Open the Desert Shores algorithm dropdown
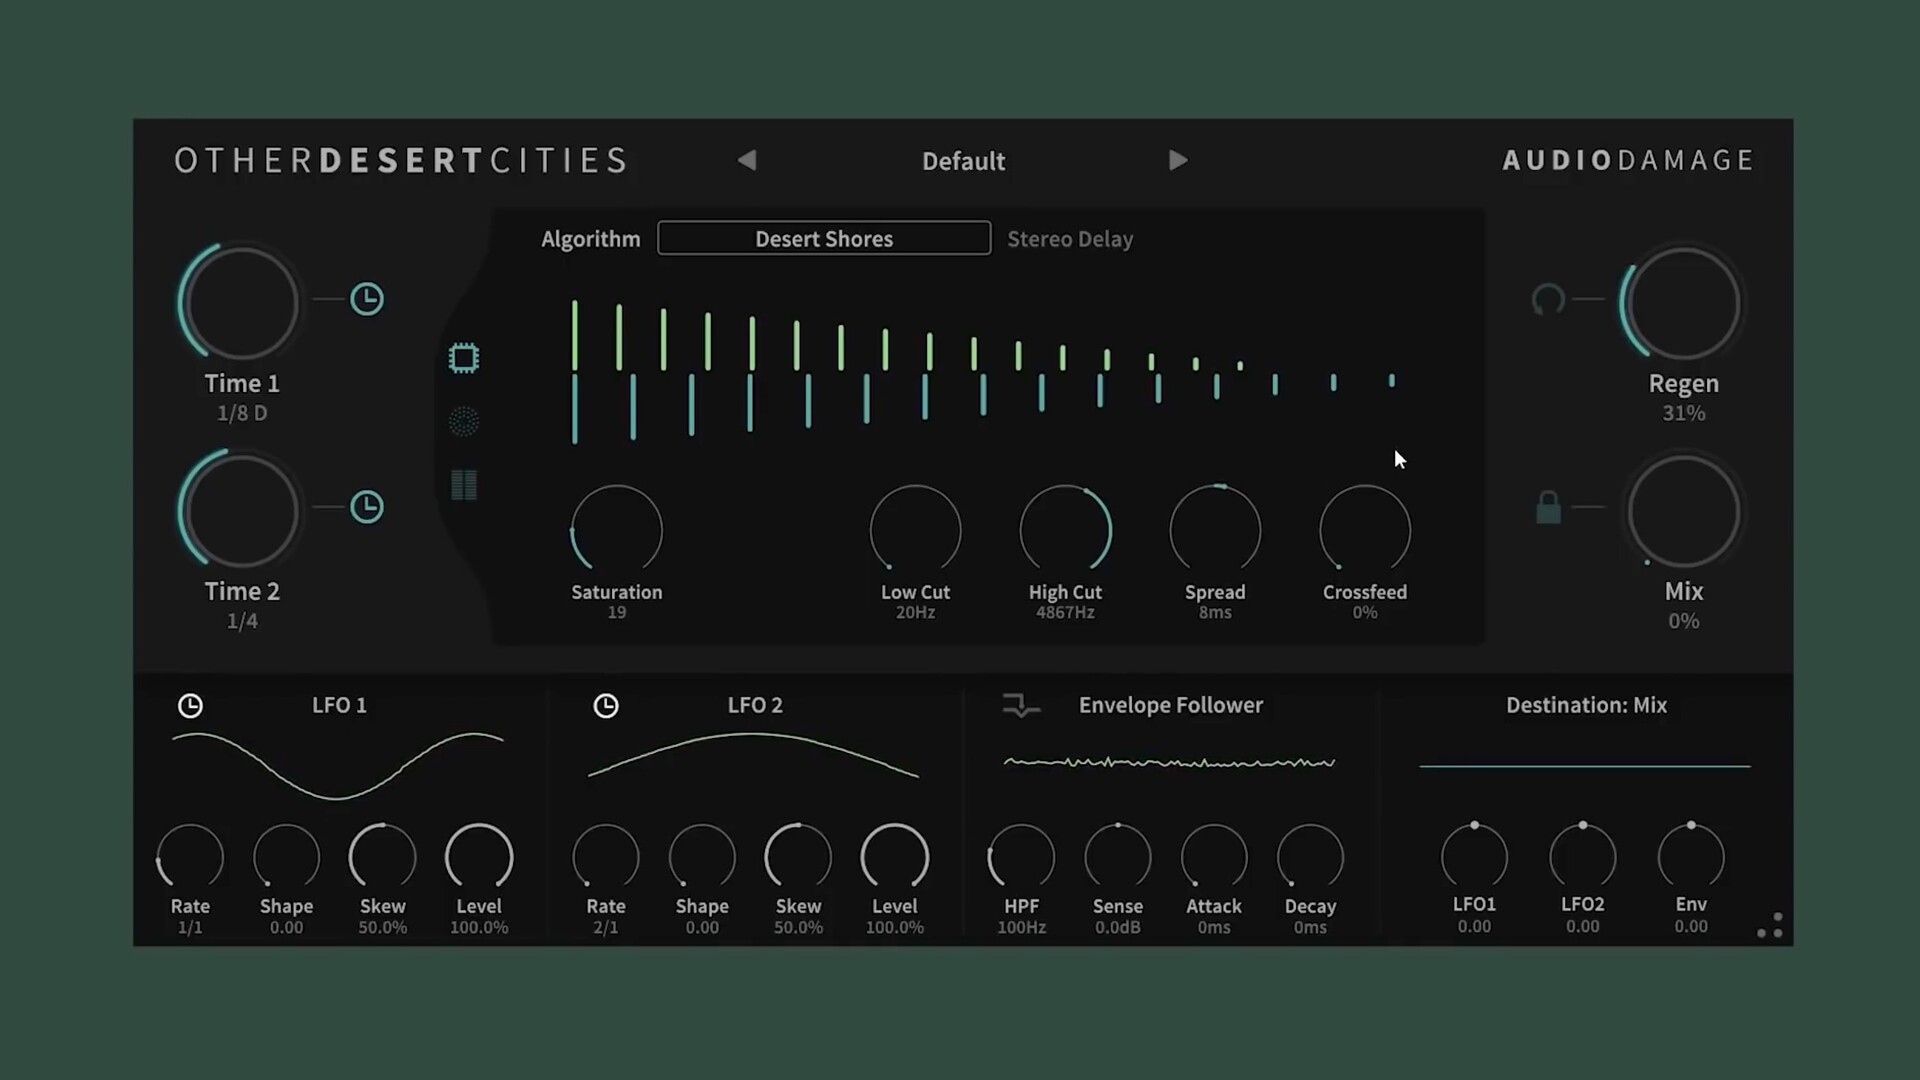1920x1080 pixels. click(824, 238)
